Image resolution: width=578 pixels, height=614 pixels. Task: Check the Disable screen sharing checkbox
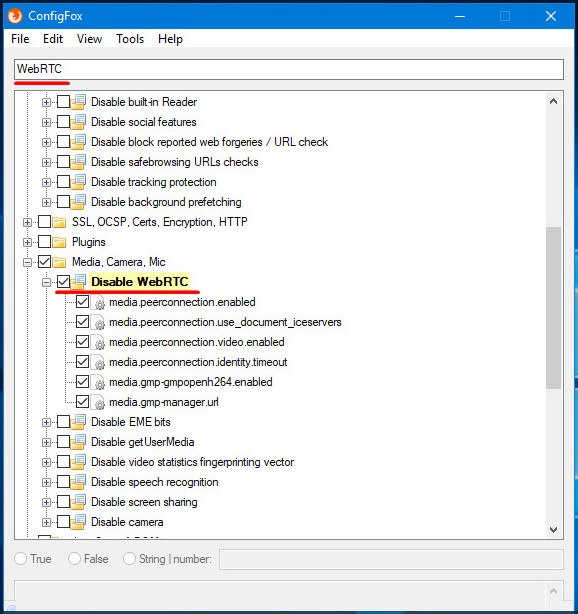point(63,502)
